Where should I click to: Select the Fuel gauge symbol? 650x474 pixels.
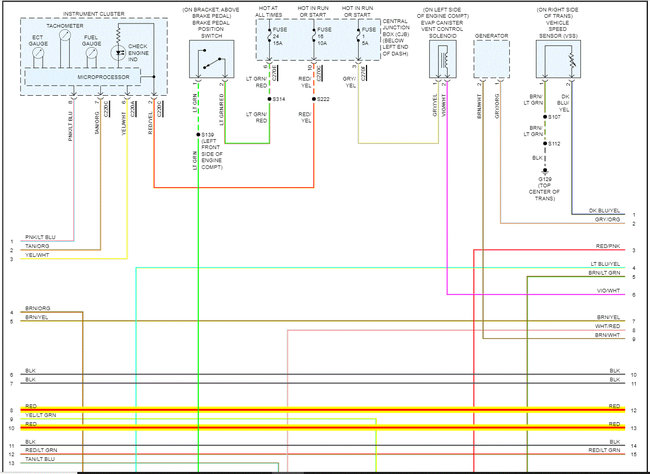(x=92, y=53)
